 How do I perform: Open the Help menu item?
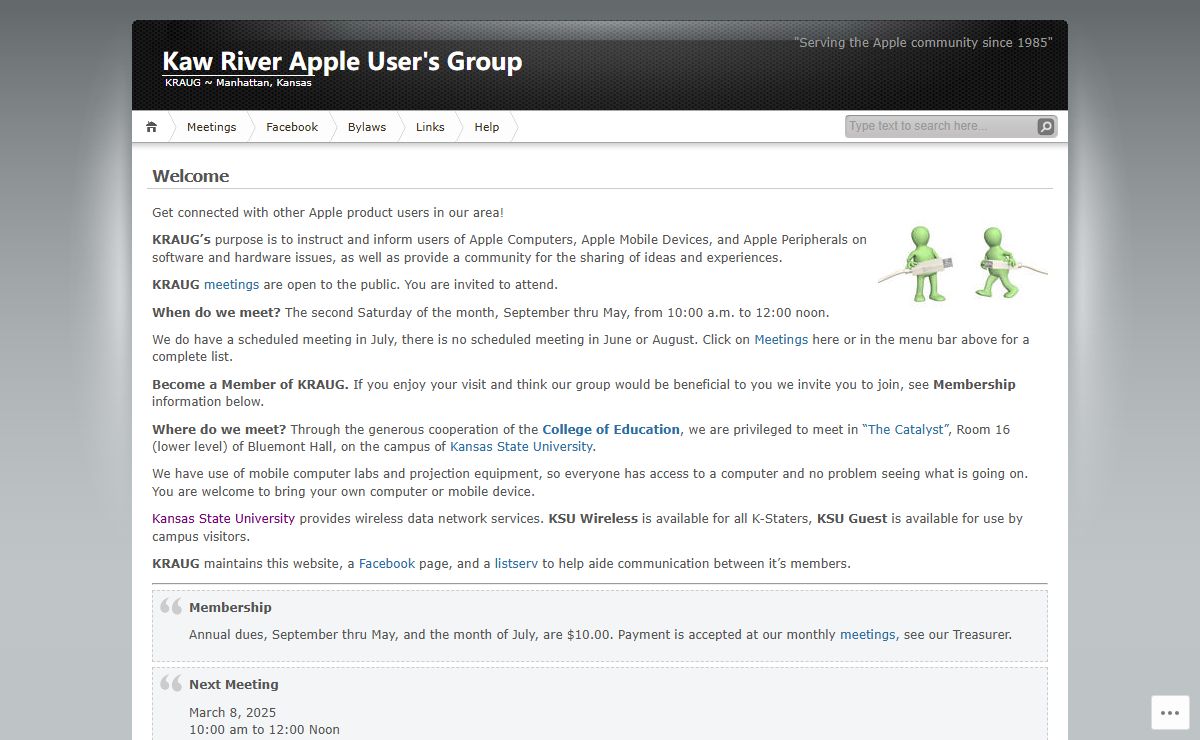487,127
